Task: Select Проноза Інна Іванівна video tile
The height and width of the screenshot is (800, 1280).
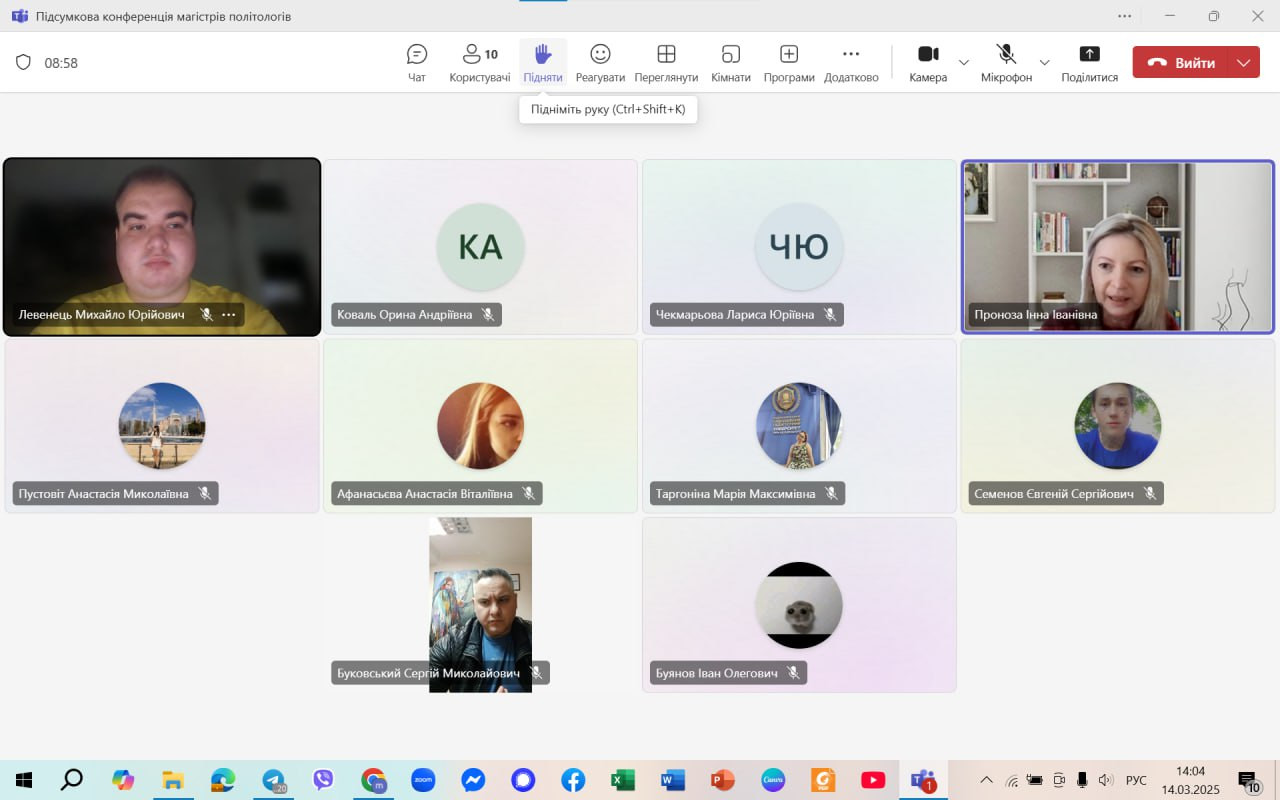Action: tap(1117, 246)
